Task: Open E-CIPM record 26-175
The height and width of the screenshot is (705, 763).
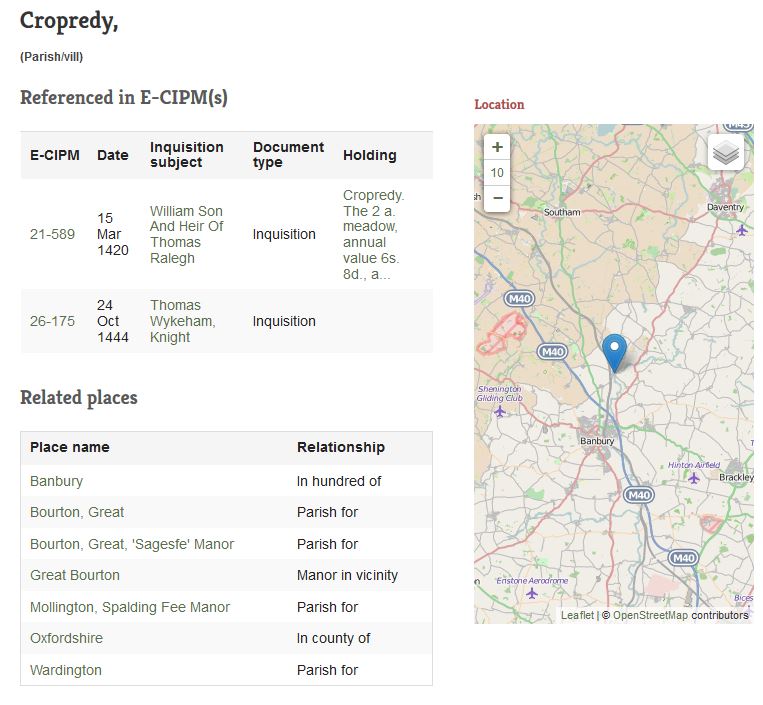Action: click(52, 322)
